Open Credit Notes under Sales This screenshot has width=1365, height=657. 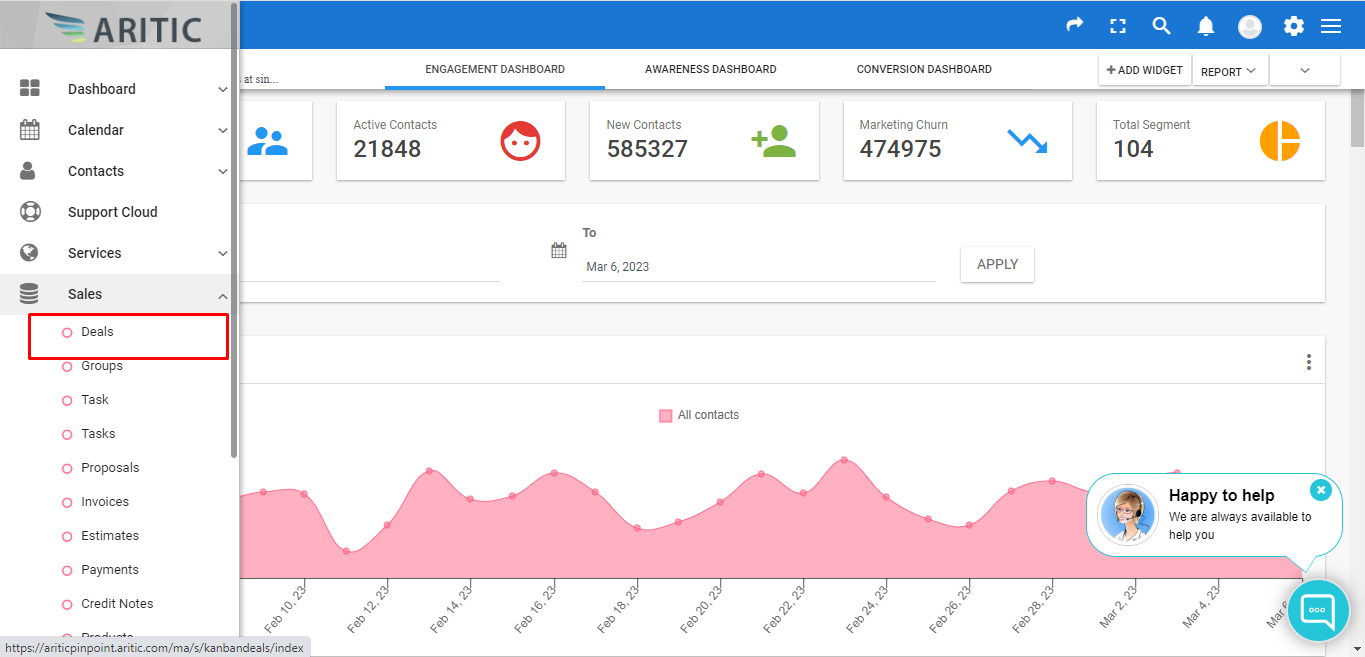click(117, 604)
